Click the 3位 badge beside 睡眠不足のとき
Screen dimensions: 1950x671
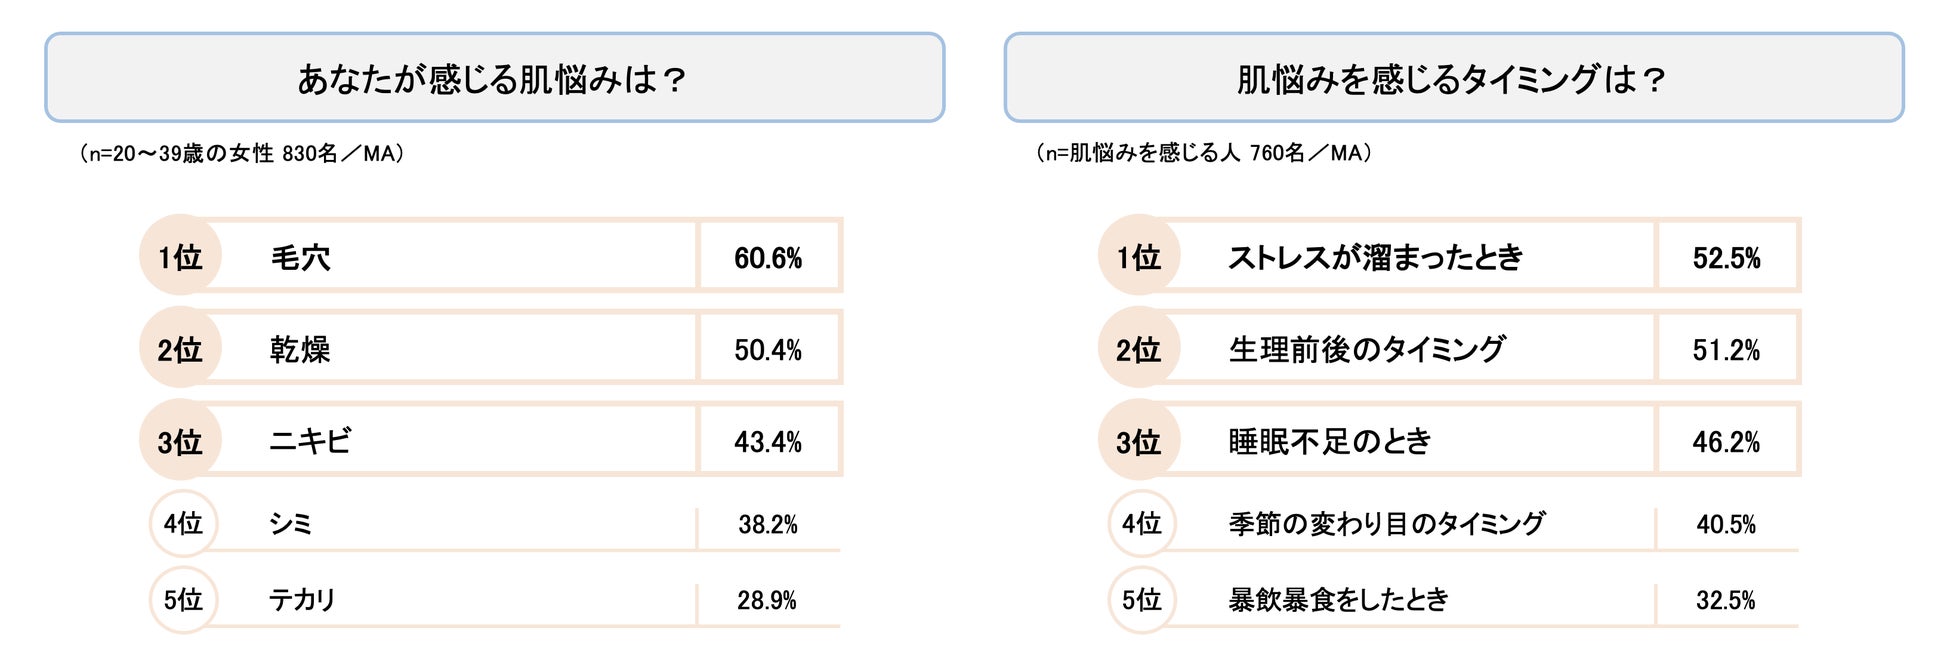1139,441
